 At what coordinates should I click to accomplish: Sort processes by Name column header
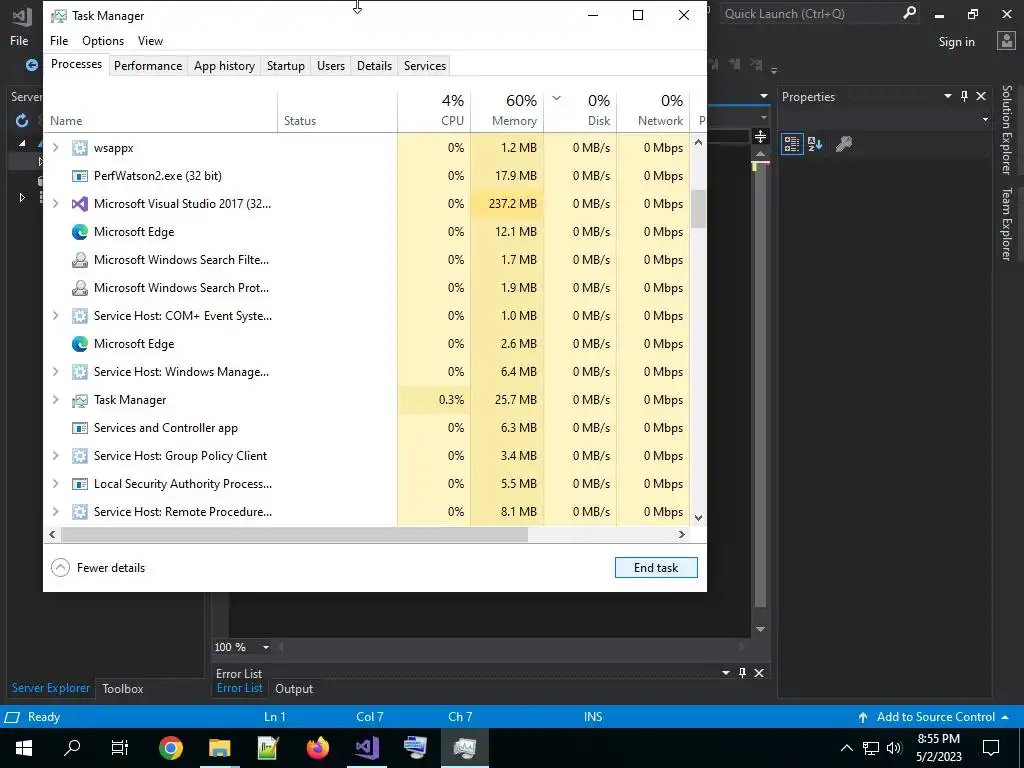tap(161, 110)
